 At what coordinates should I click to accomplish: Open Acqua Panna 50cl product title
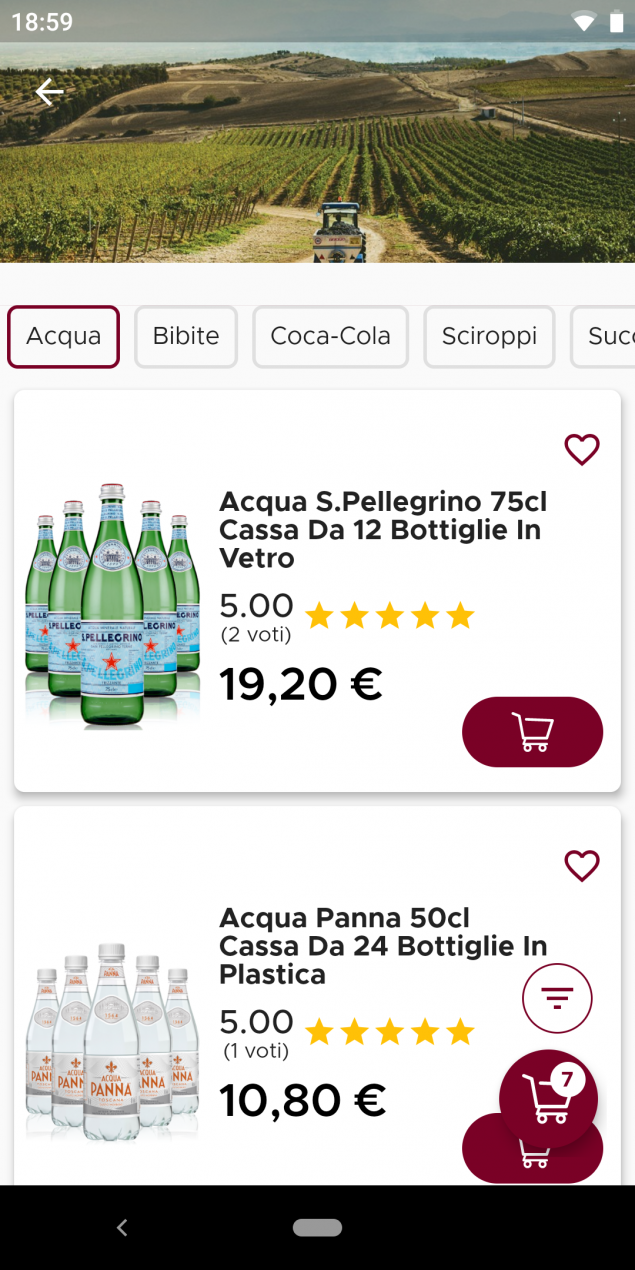coord(383,946)
